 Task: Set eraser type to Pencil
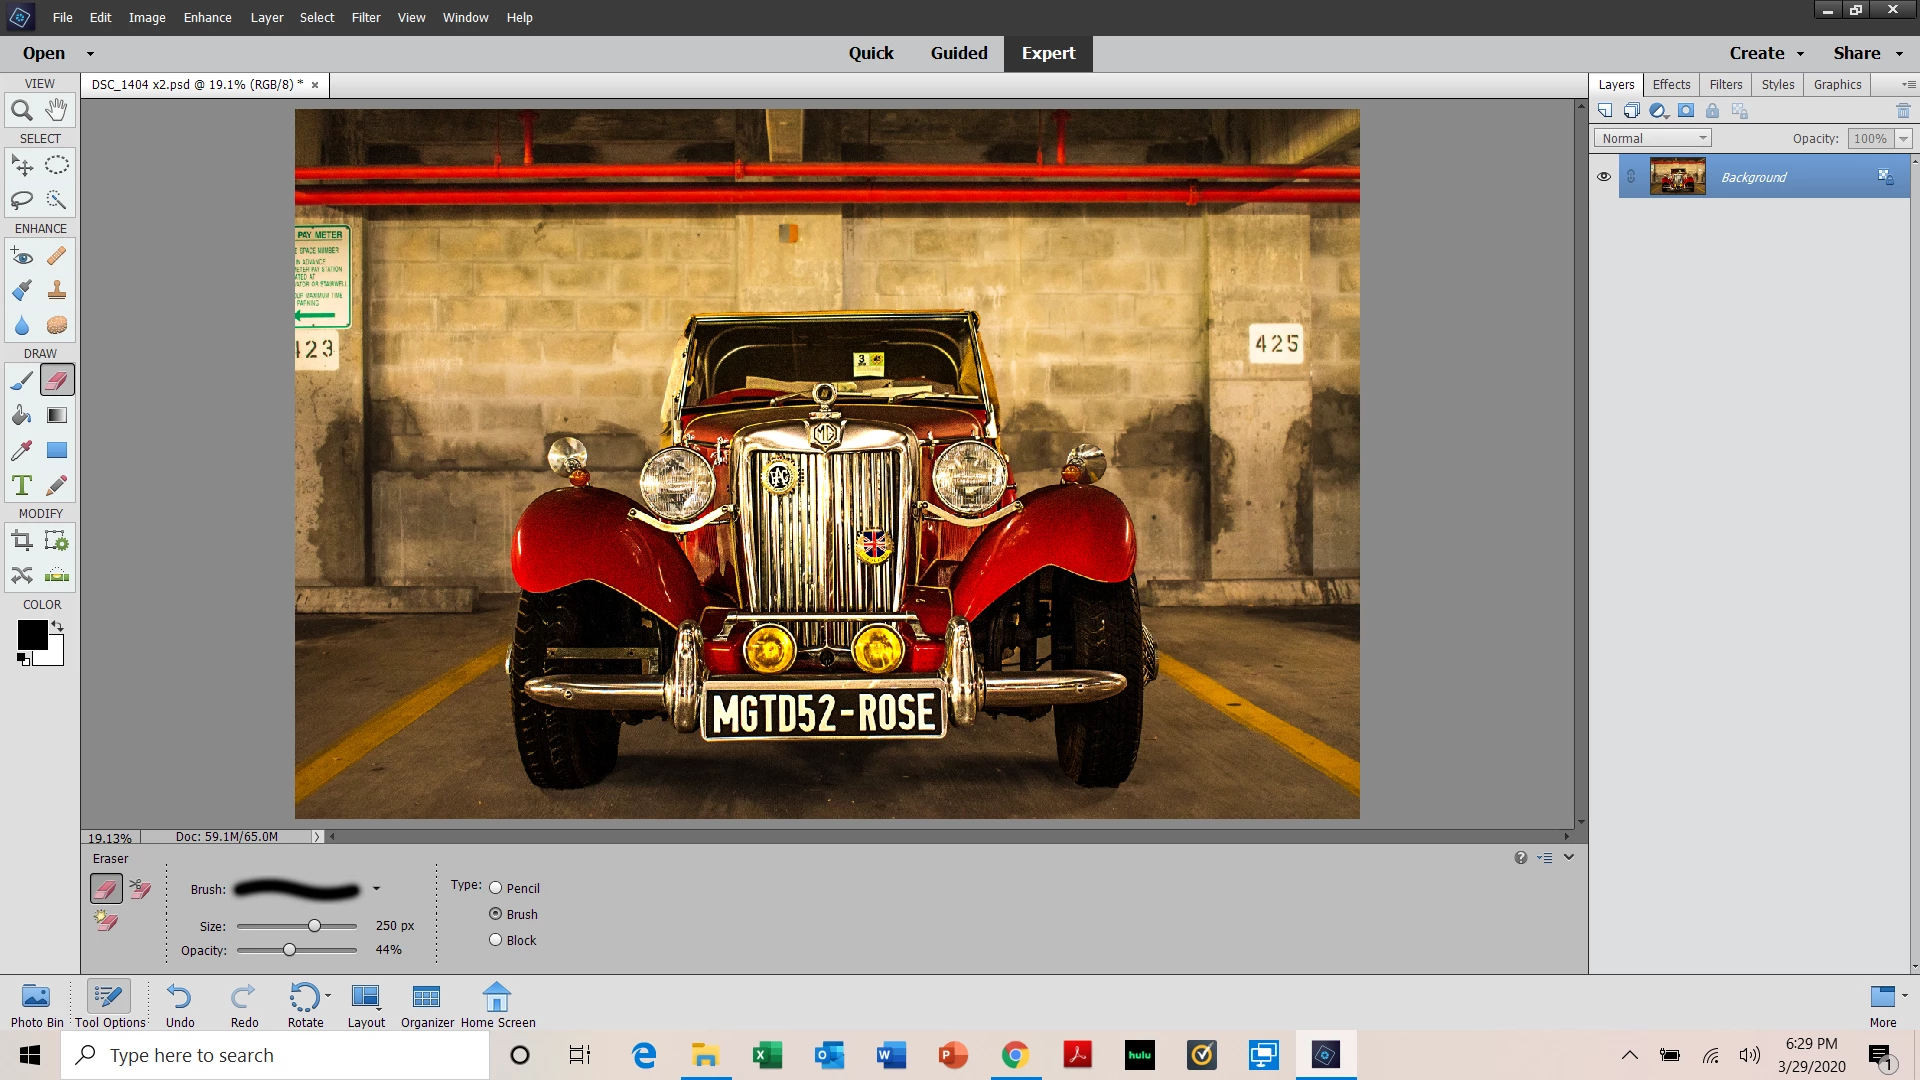pos(495,888)
